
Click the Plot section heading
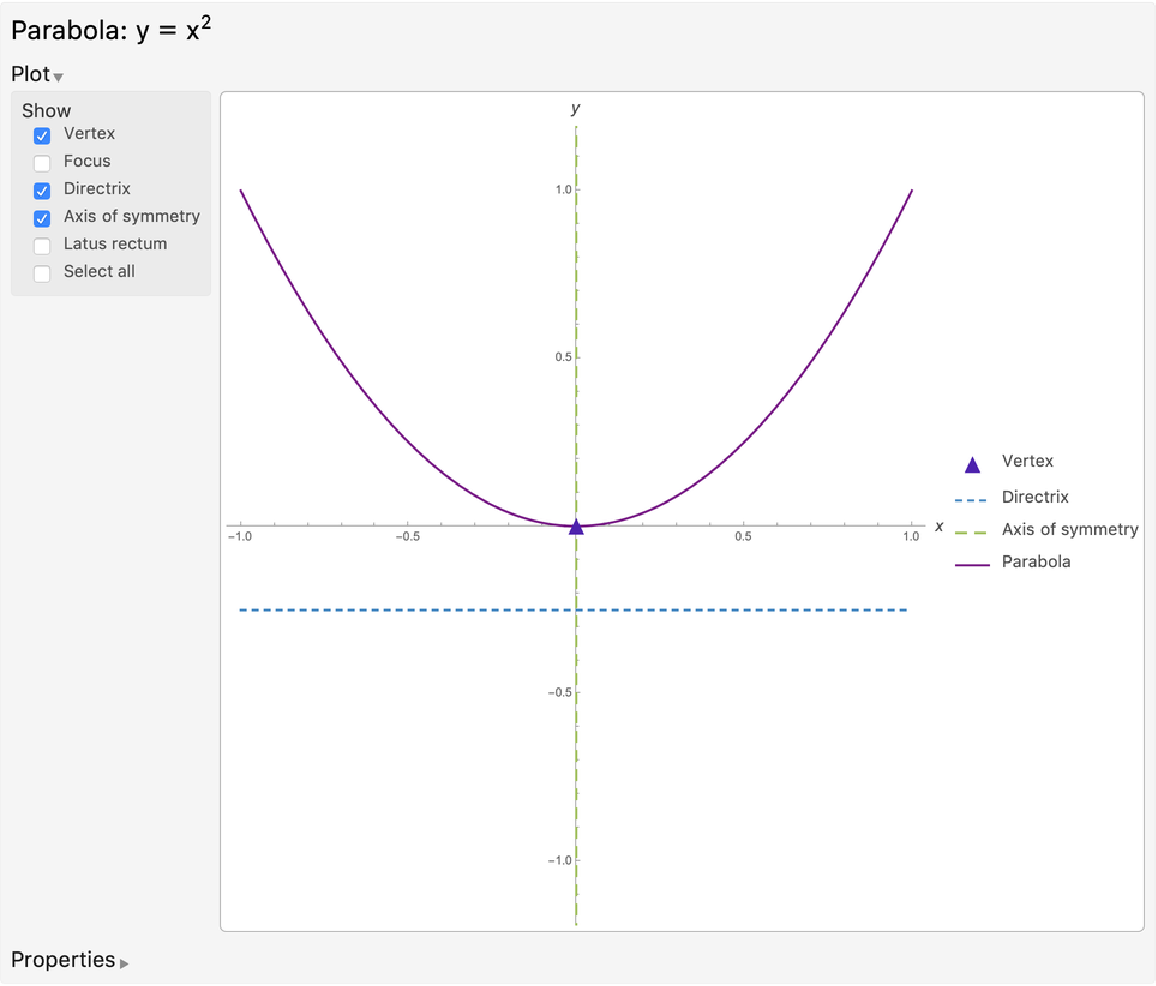click(30, 74)
